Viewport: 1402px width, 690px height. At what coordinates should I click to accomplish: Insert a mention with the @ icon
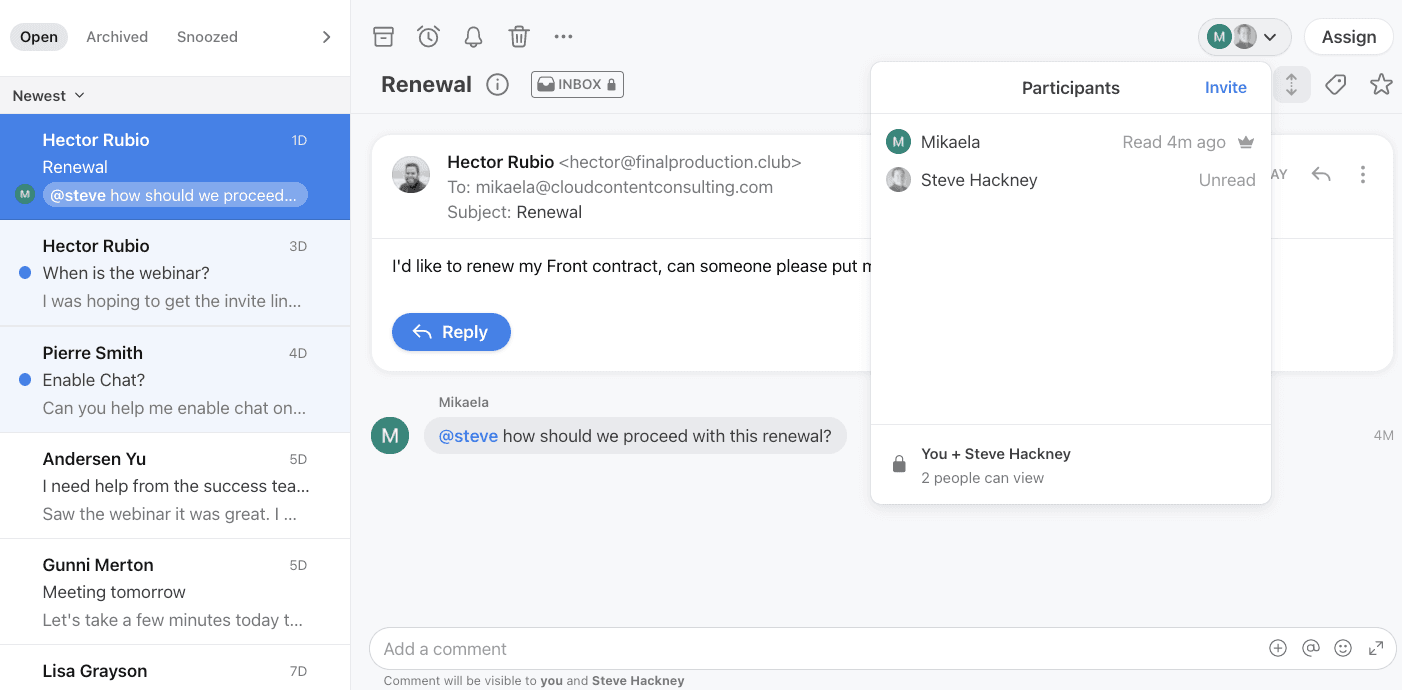point(1311,648)
